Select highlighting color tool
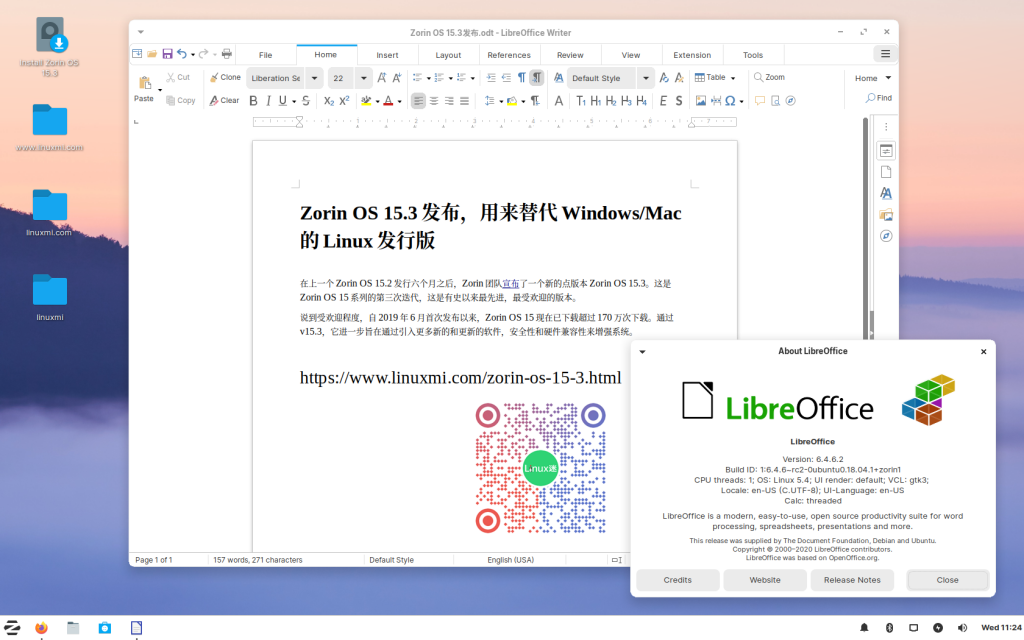The height and width of the screenshot is (640, 1024). (364, 101)
